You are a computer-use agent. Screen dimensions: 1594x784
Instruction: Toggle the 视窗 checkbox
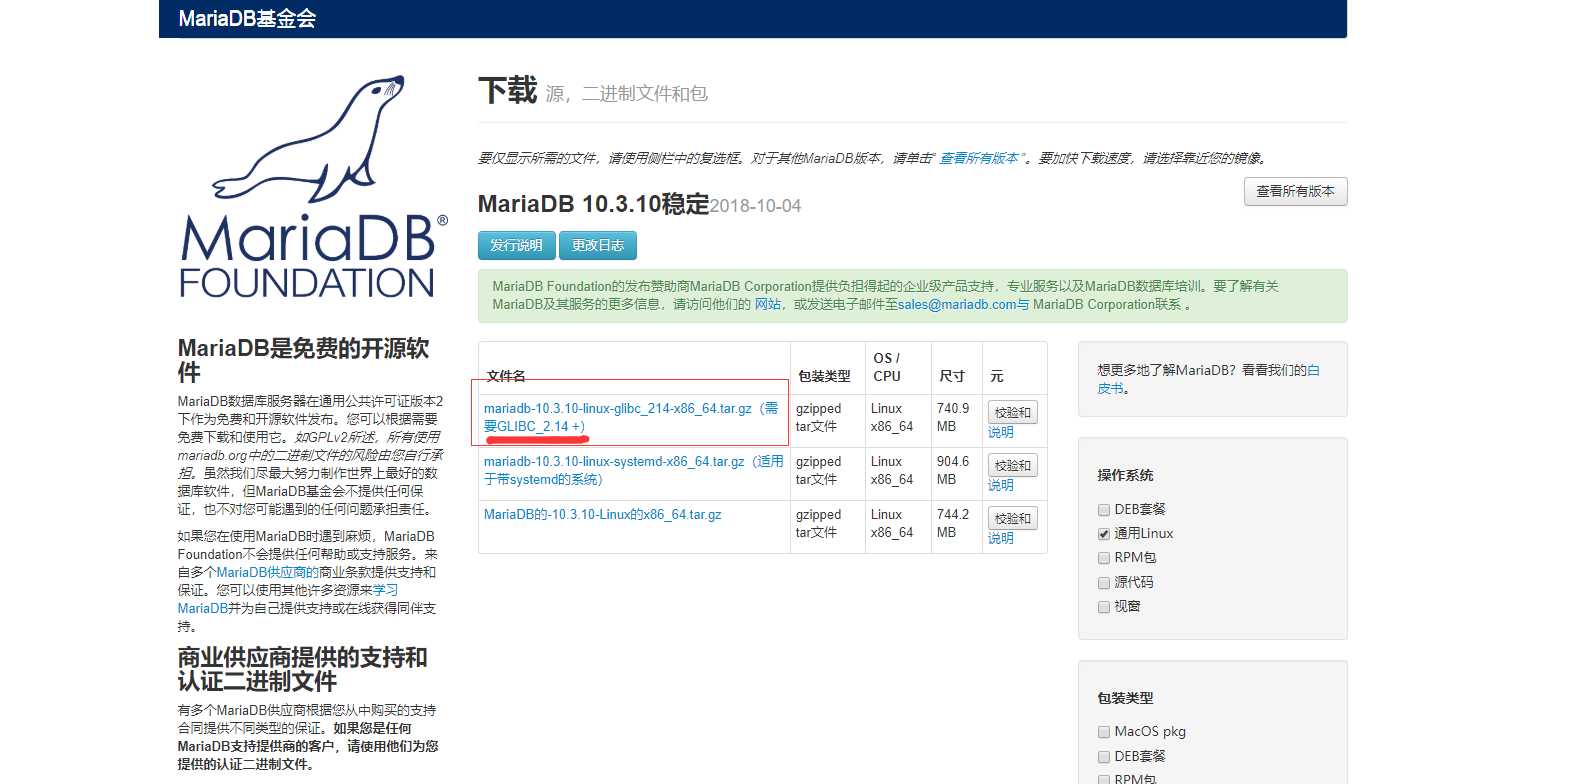click(1104, 607)
